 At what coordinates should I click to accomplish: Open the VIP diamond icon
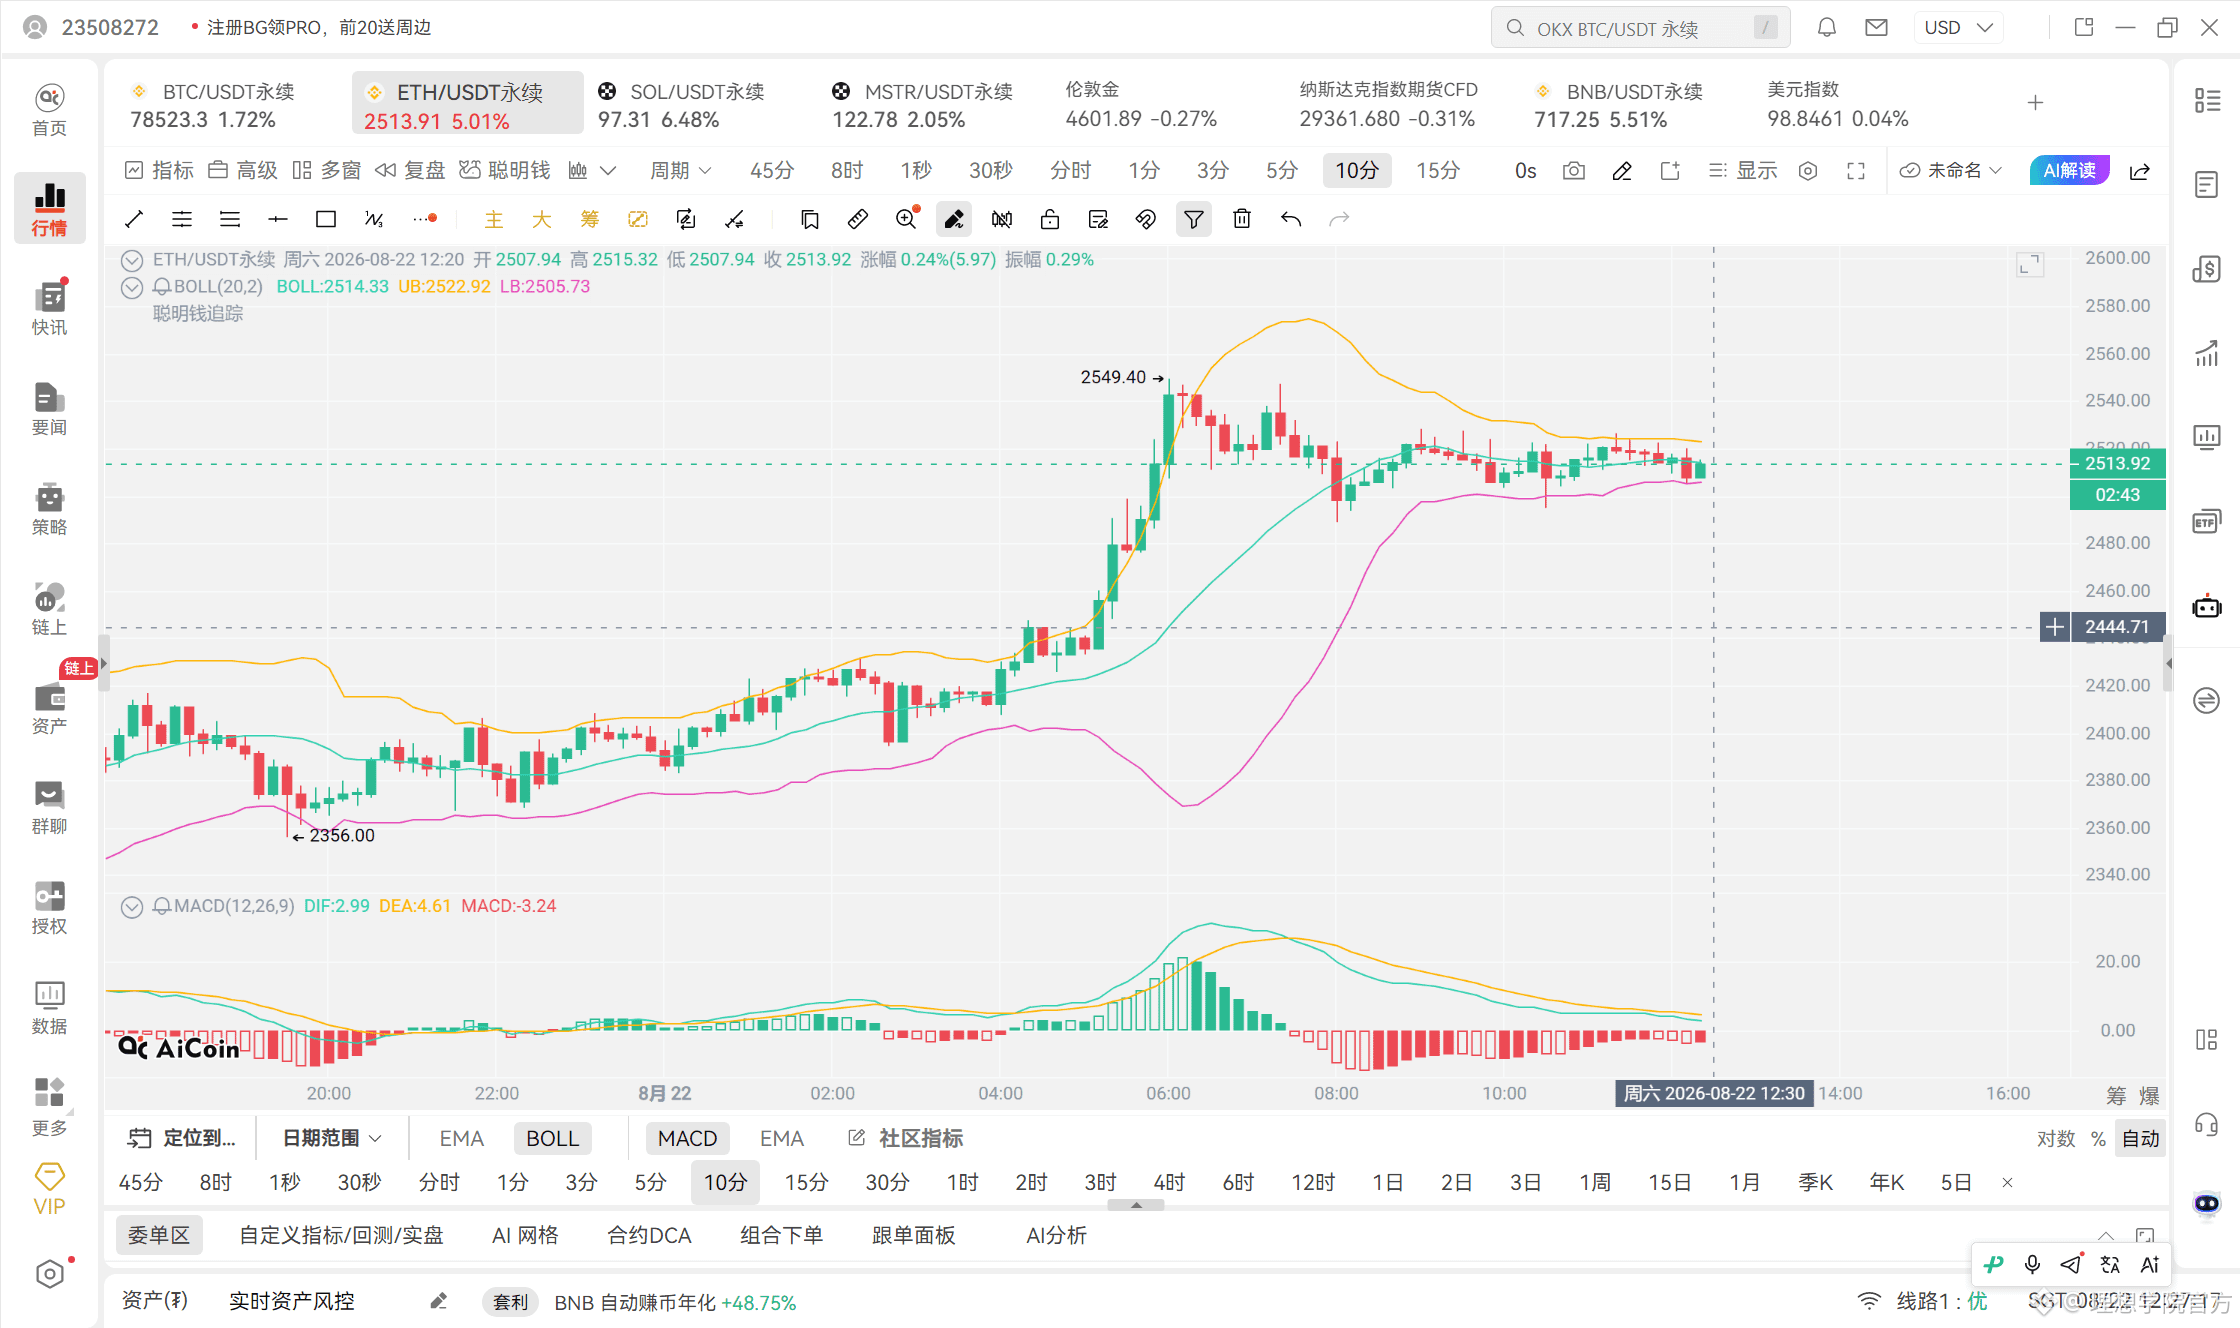(49, 1189)
